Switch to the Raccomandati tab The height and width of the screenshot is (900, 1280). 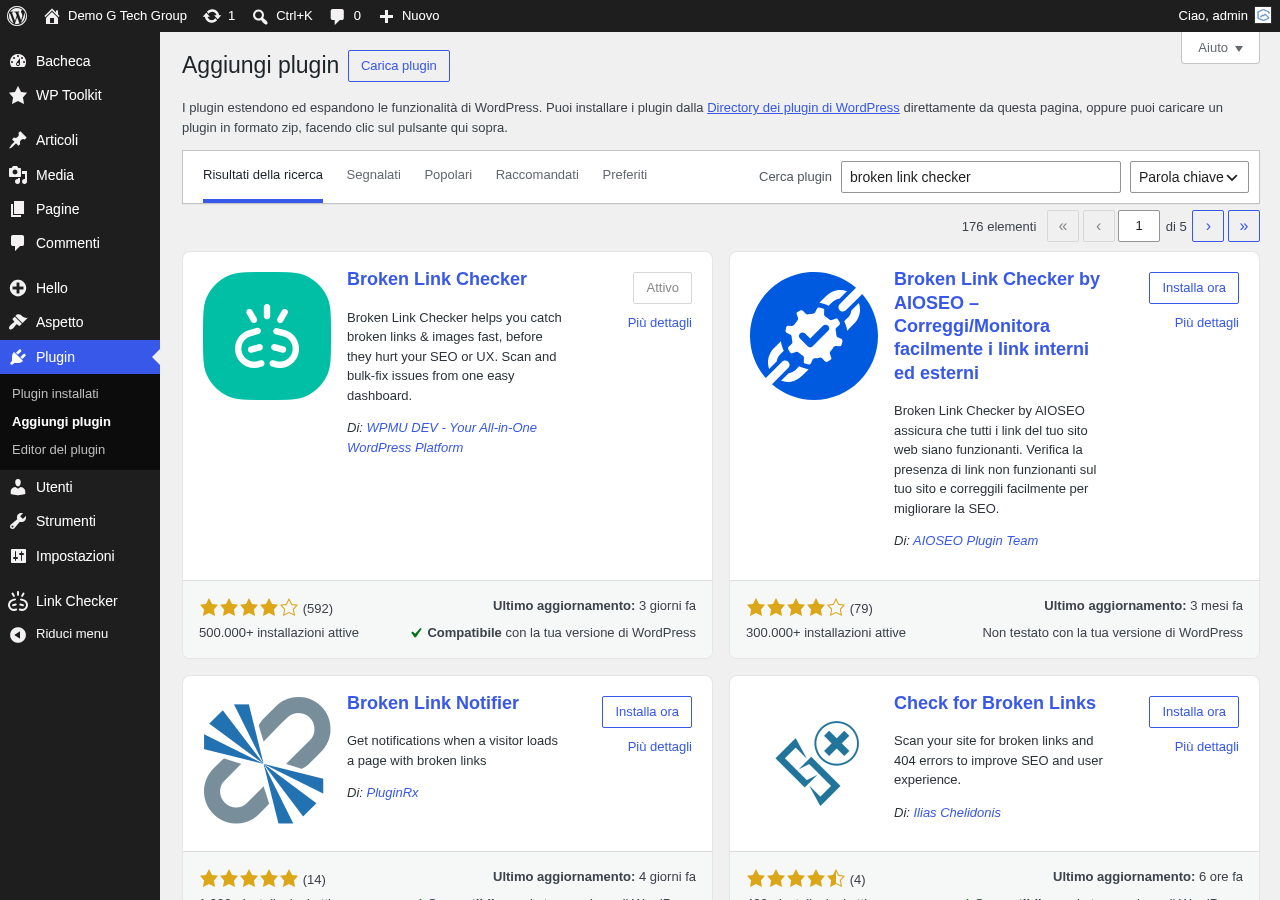click(537, 175)
